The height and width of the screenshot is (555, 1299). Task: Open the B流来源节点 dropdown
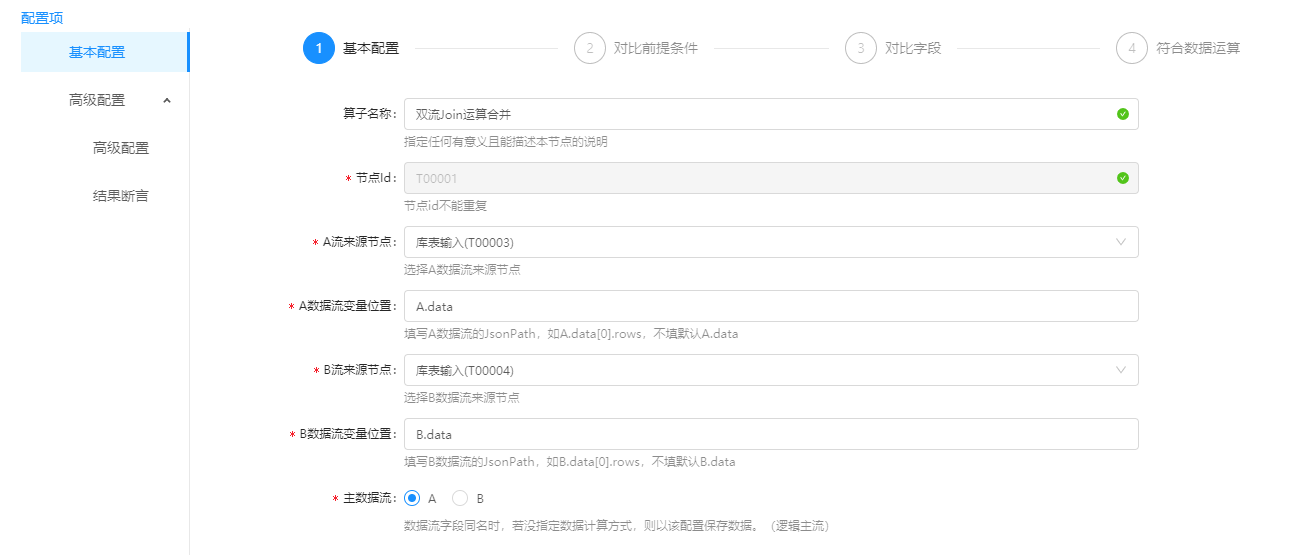pos(770,370)
